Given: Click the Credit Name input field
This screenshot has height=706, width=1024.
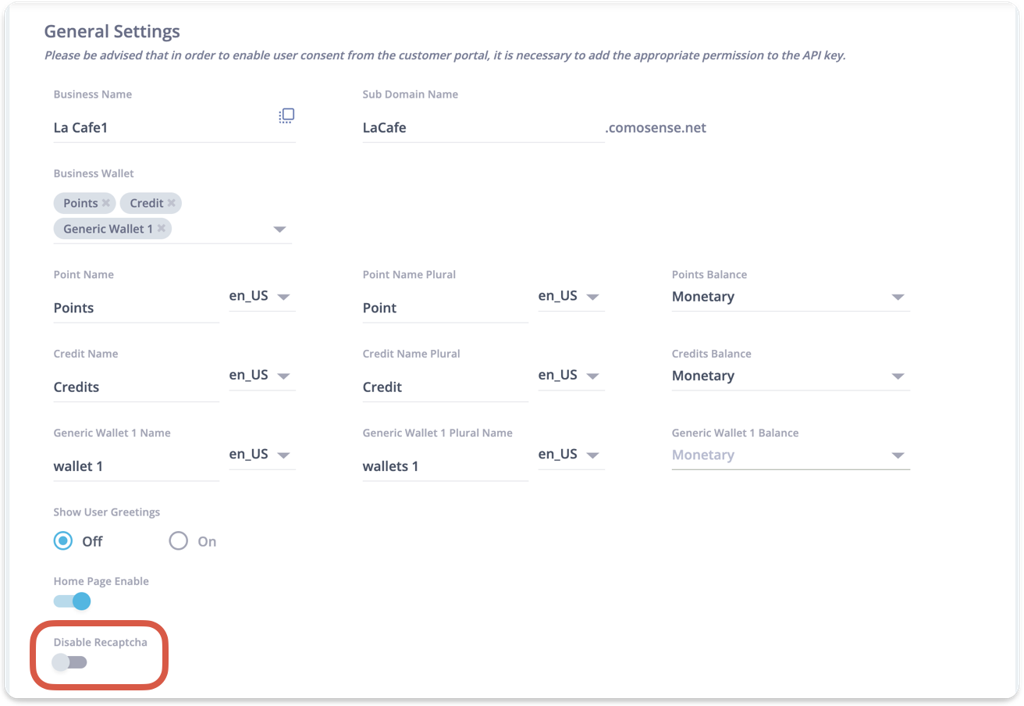Looking at the screenshot, I should pyautogui.click(x=135, y=387).
